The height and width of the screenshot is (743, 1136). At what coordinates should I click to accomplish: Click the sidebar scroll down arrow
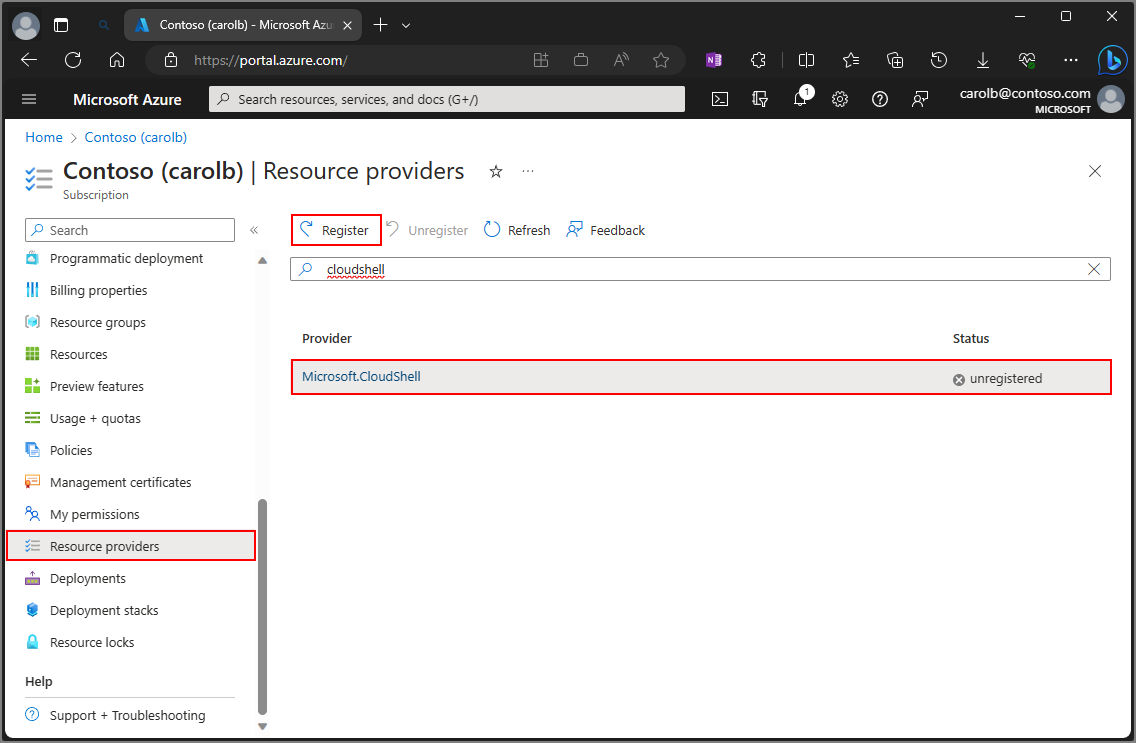coord(262,726)
